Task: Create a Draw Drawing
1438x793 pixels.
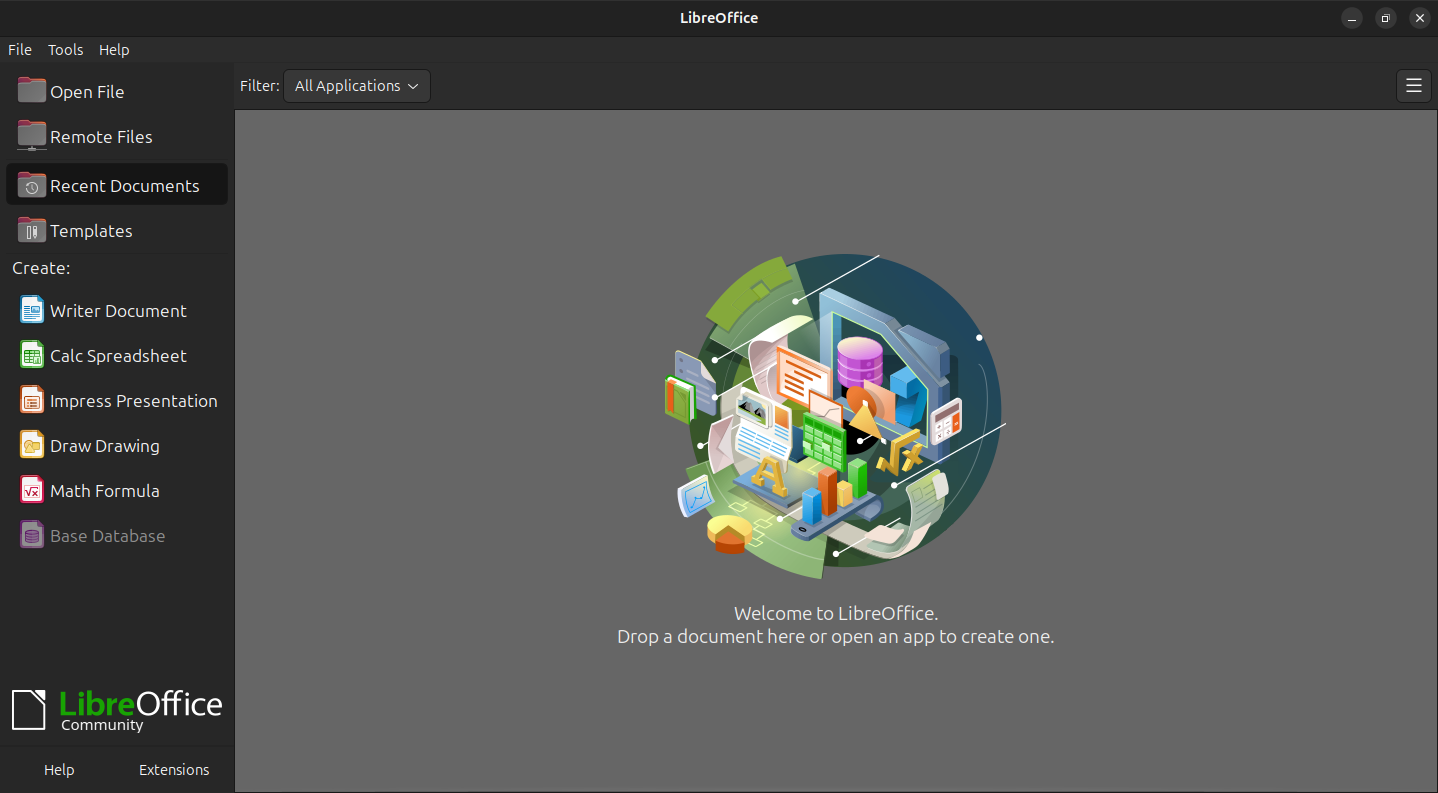Action: pos(104,445)
